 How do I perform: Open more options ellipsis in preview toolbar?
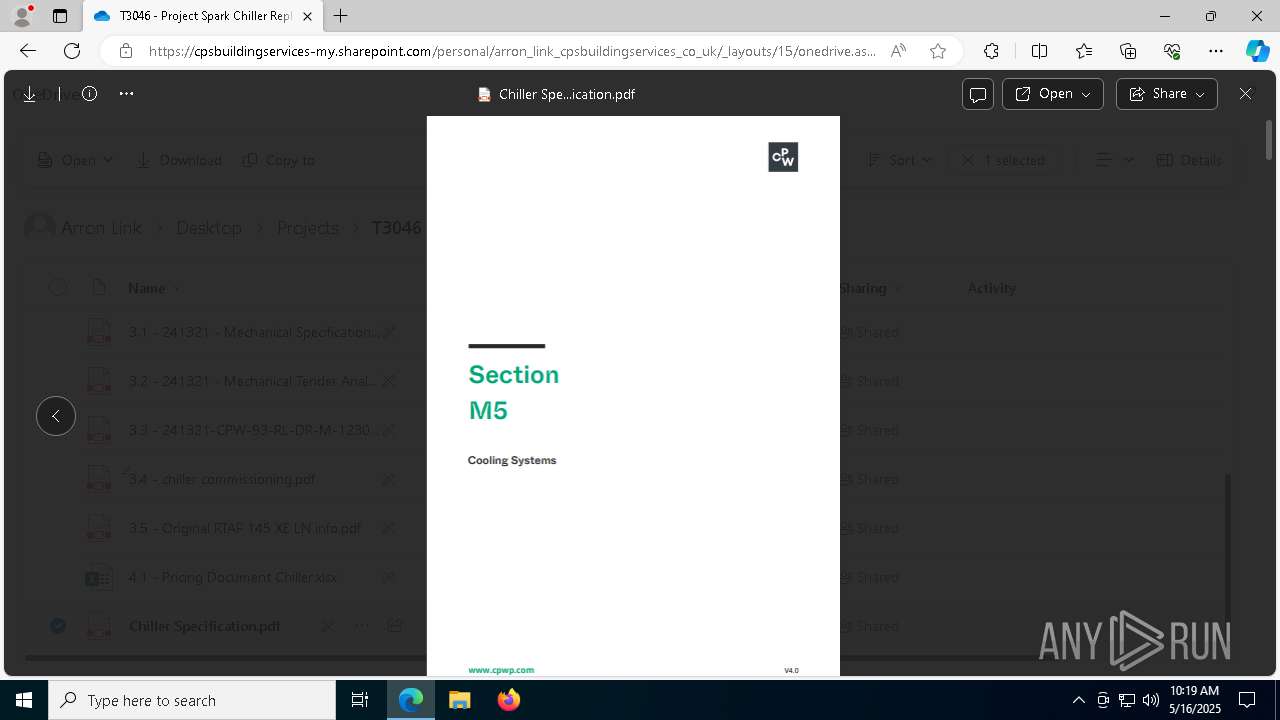(x=126, y=94)
